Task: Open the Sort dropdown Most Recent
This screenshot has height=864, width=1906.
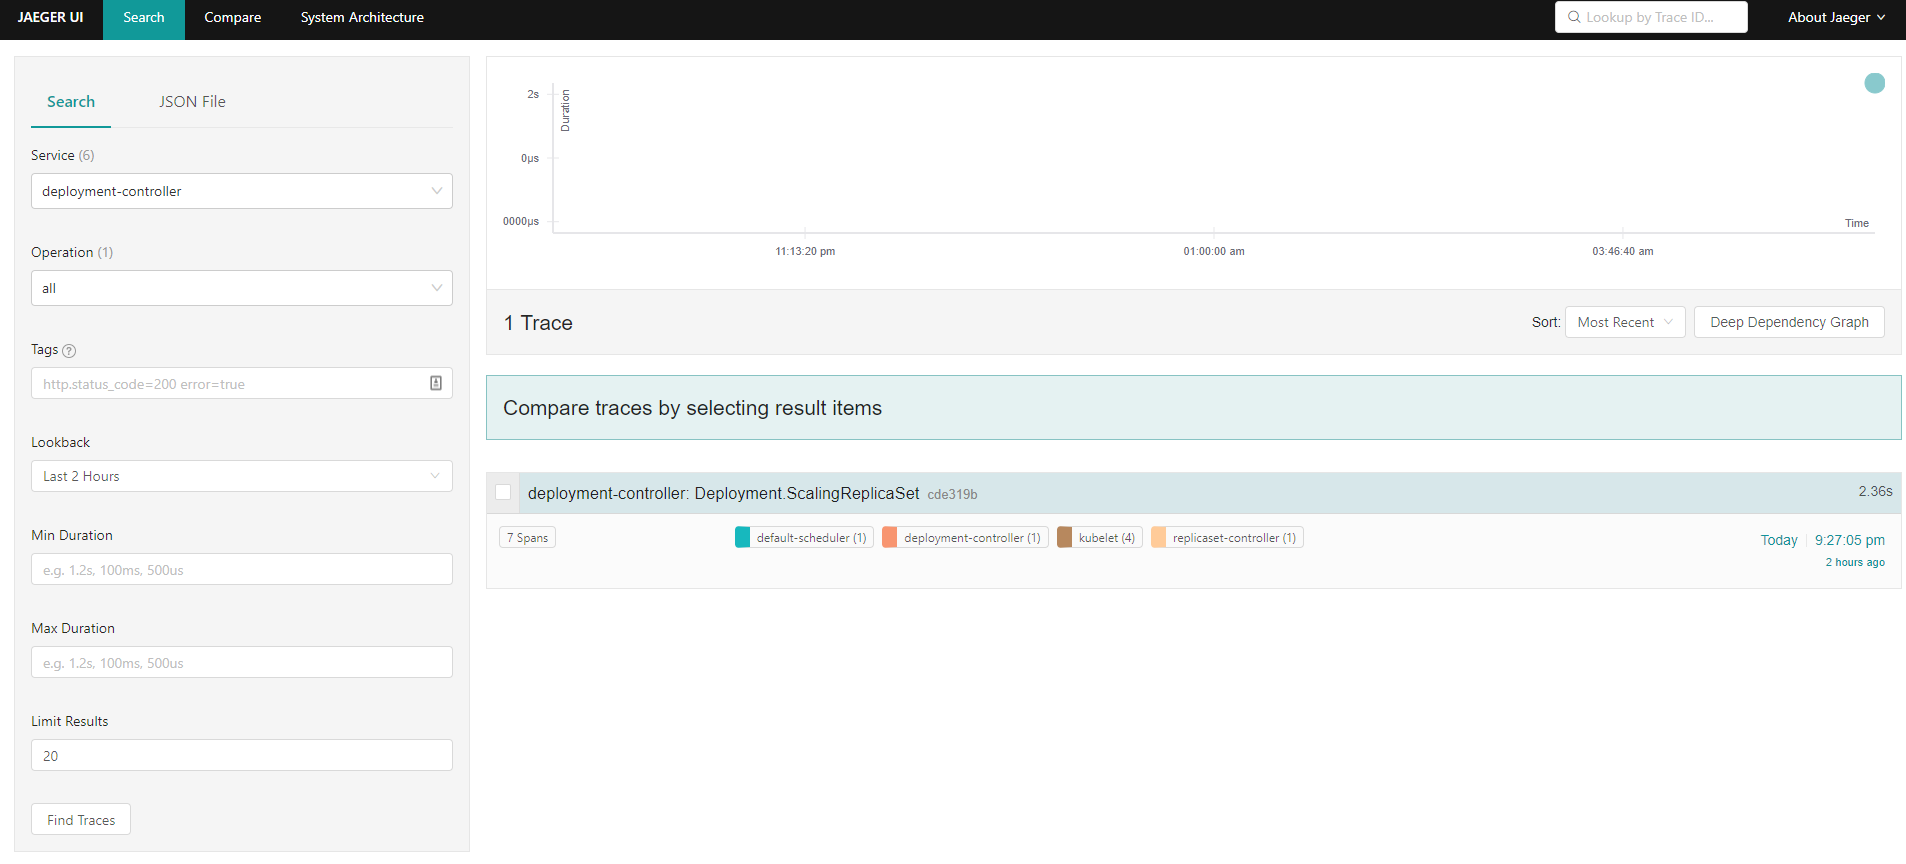Action: (1625, 322)
